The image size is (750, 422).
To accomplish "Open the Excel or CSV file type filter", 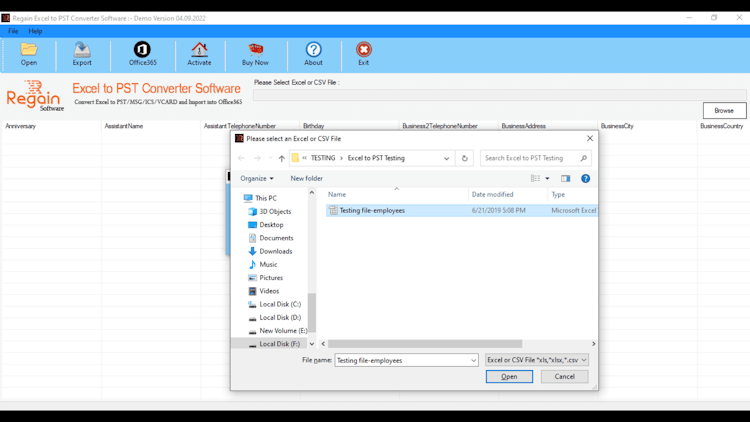I will 537,360.
